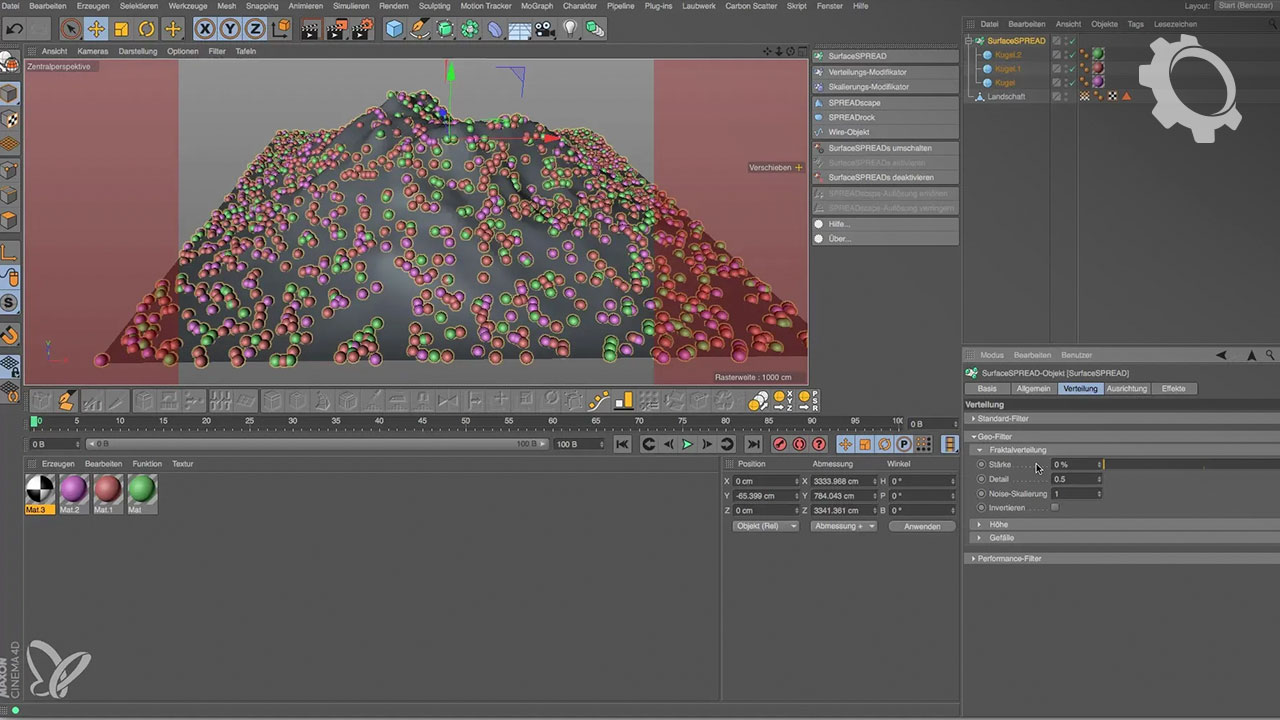Click the Anwenden button

click(x=921, y=526)
